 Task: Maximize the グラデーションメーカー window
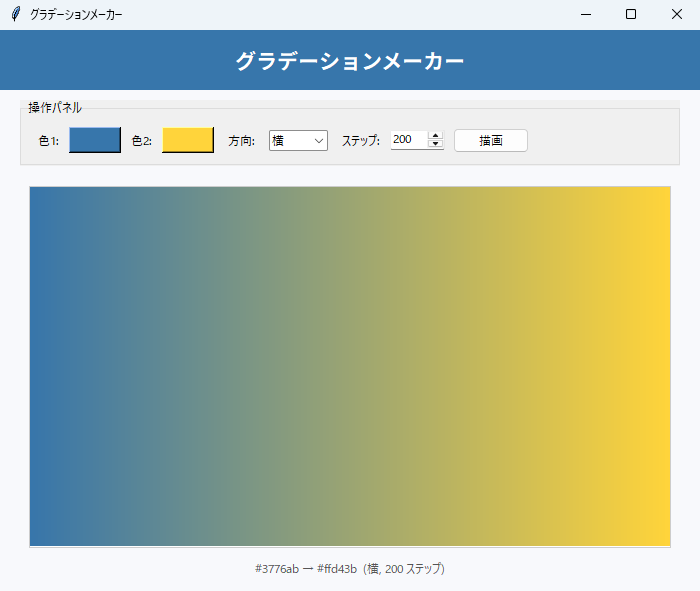tap(631, 14)
